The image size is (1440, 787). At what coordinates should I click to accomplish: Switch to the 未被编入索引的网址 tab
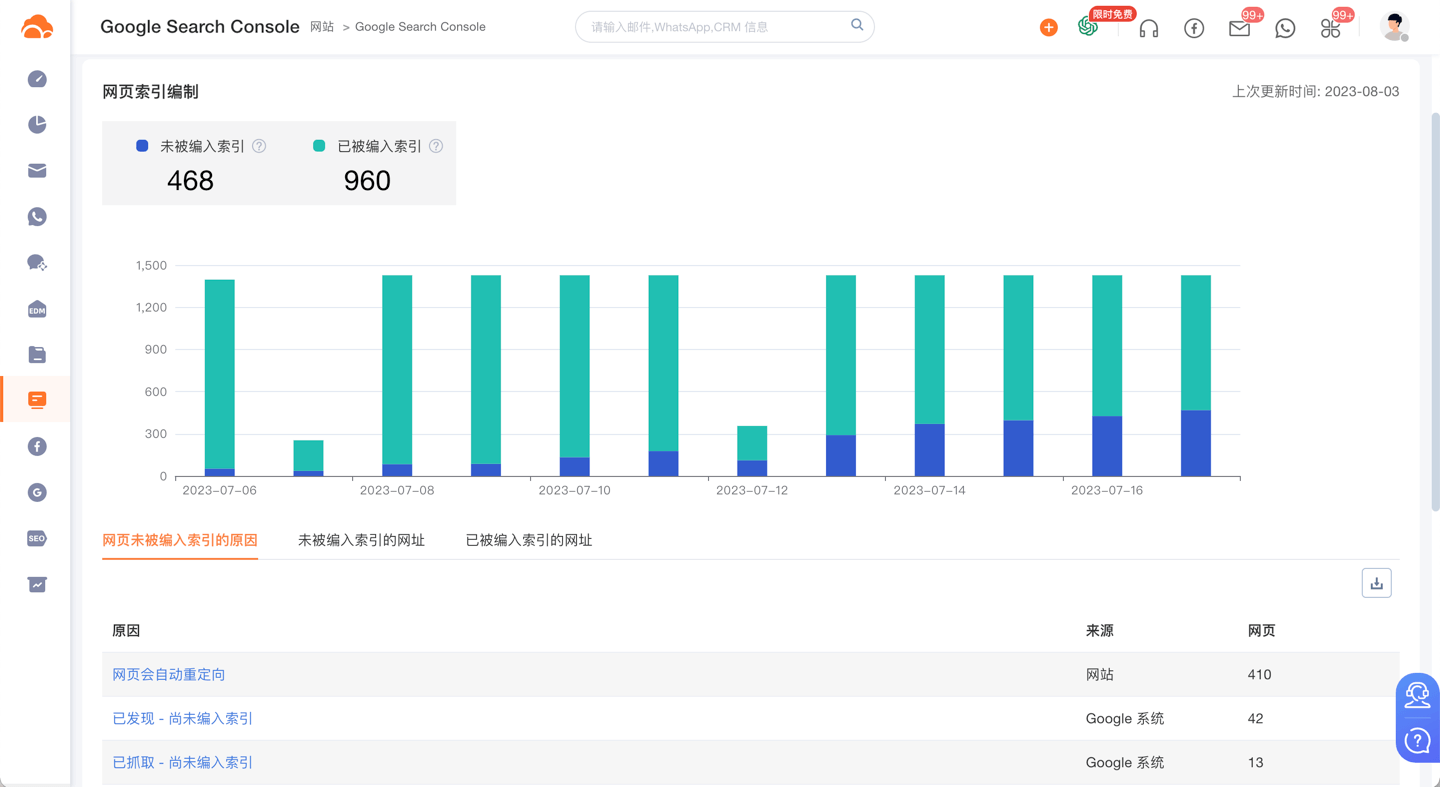tap(361, 540)
